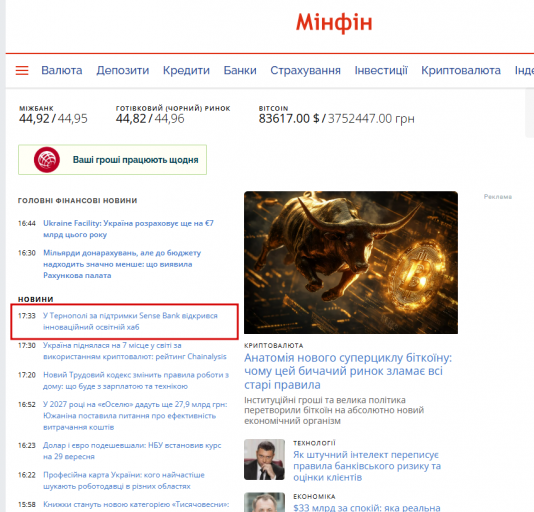The height and width of the screenshot is (512, 534).
Task: Open the Тернополі Sense Bank освітній хаб article
Action: pyautogui.click(x=130, y=321)
